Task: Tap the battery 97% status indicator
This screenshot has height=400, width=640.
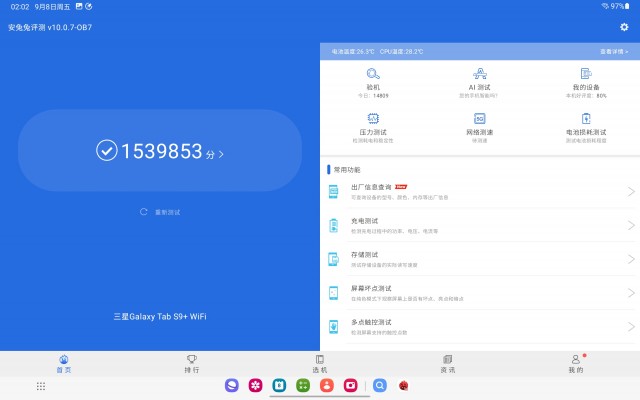Action: click(x=620, y=6)
